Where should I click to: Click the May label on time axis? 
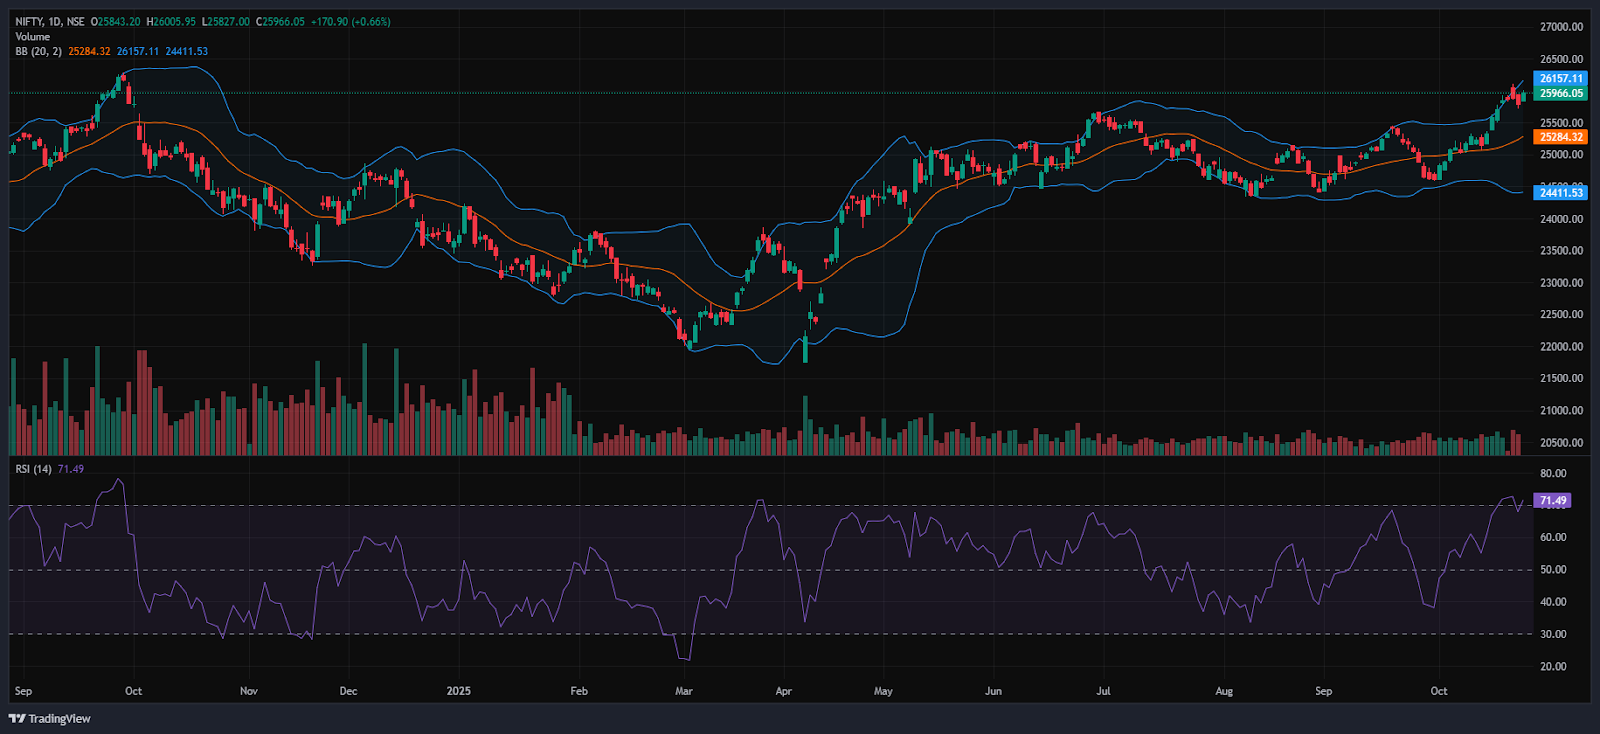coord(883,691)
